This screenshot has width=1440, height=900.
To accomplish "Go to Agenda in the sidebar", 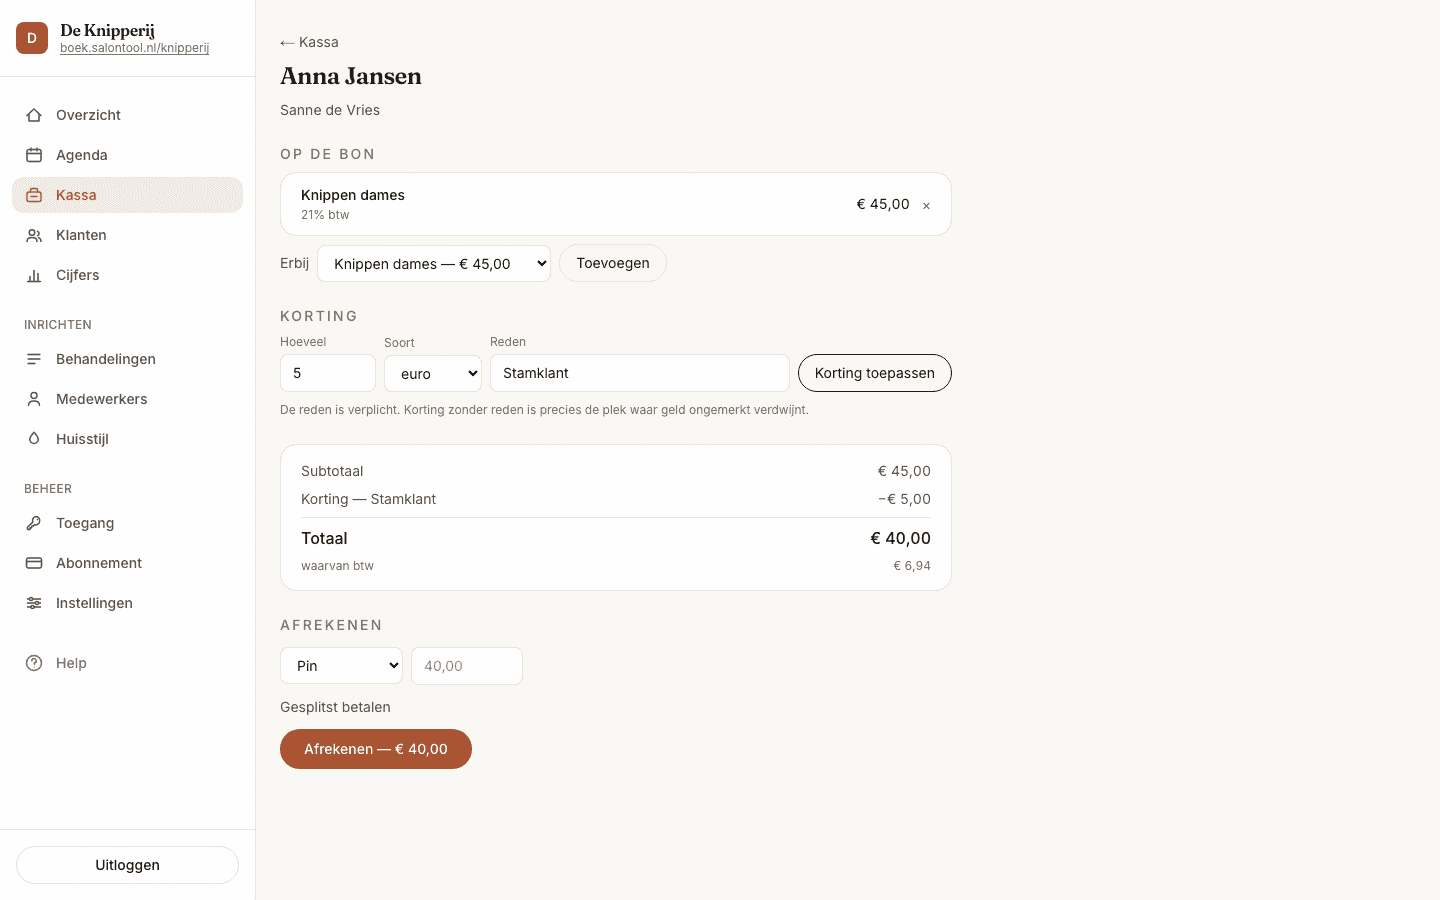I will coord(127,155).
